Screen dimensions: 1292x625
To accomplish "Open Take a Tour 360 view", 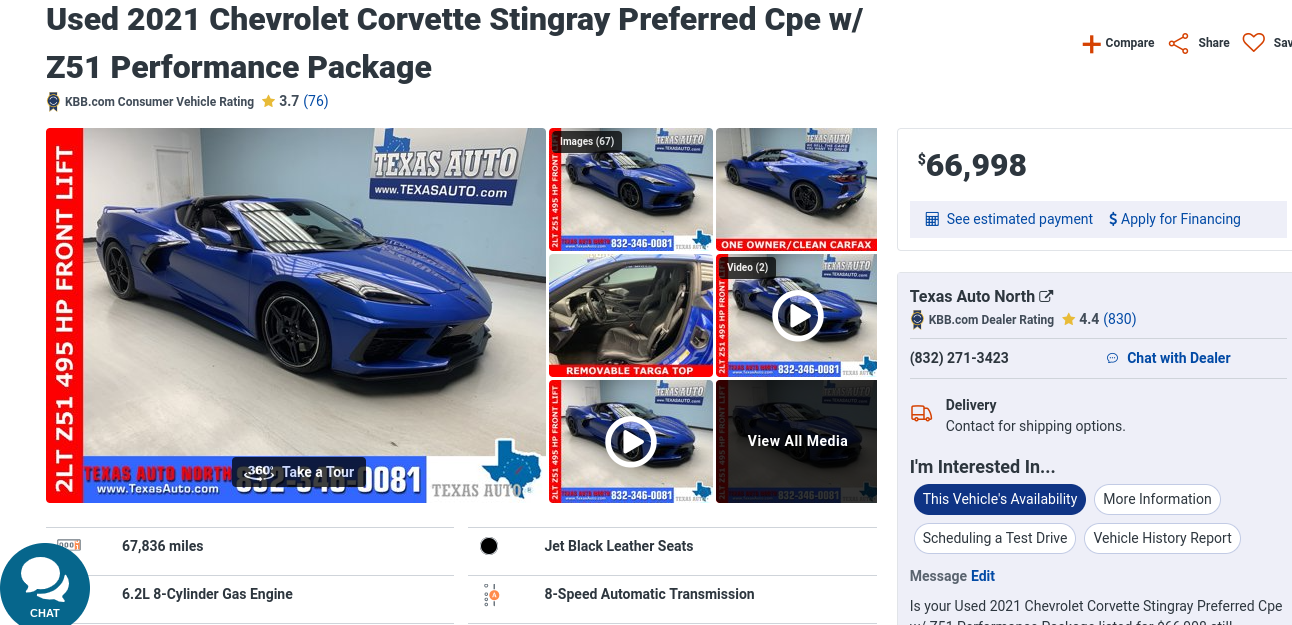I will 299,472.
